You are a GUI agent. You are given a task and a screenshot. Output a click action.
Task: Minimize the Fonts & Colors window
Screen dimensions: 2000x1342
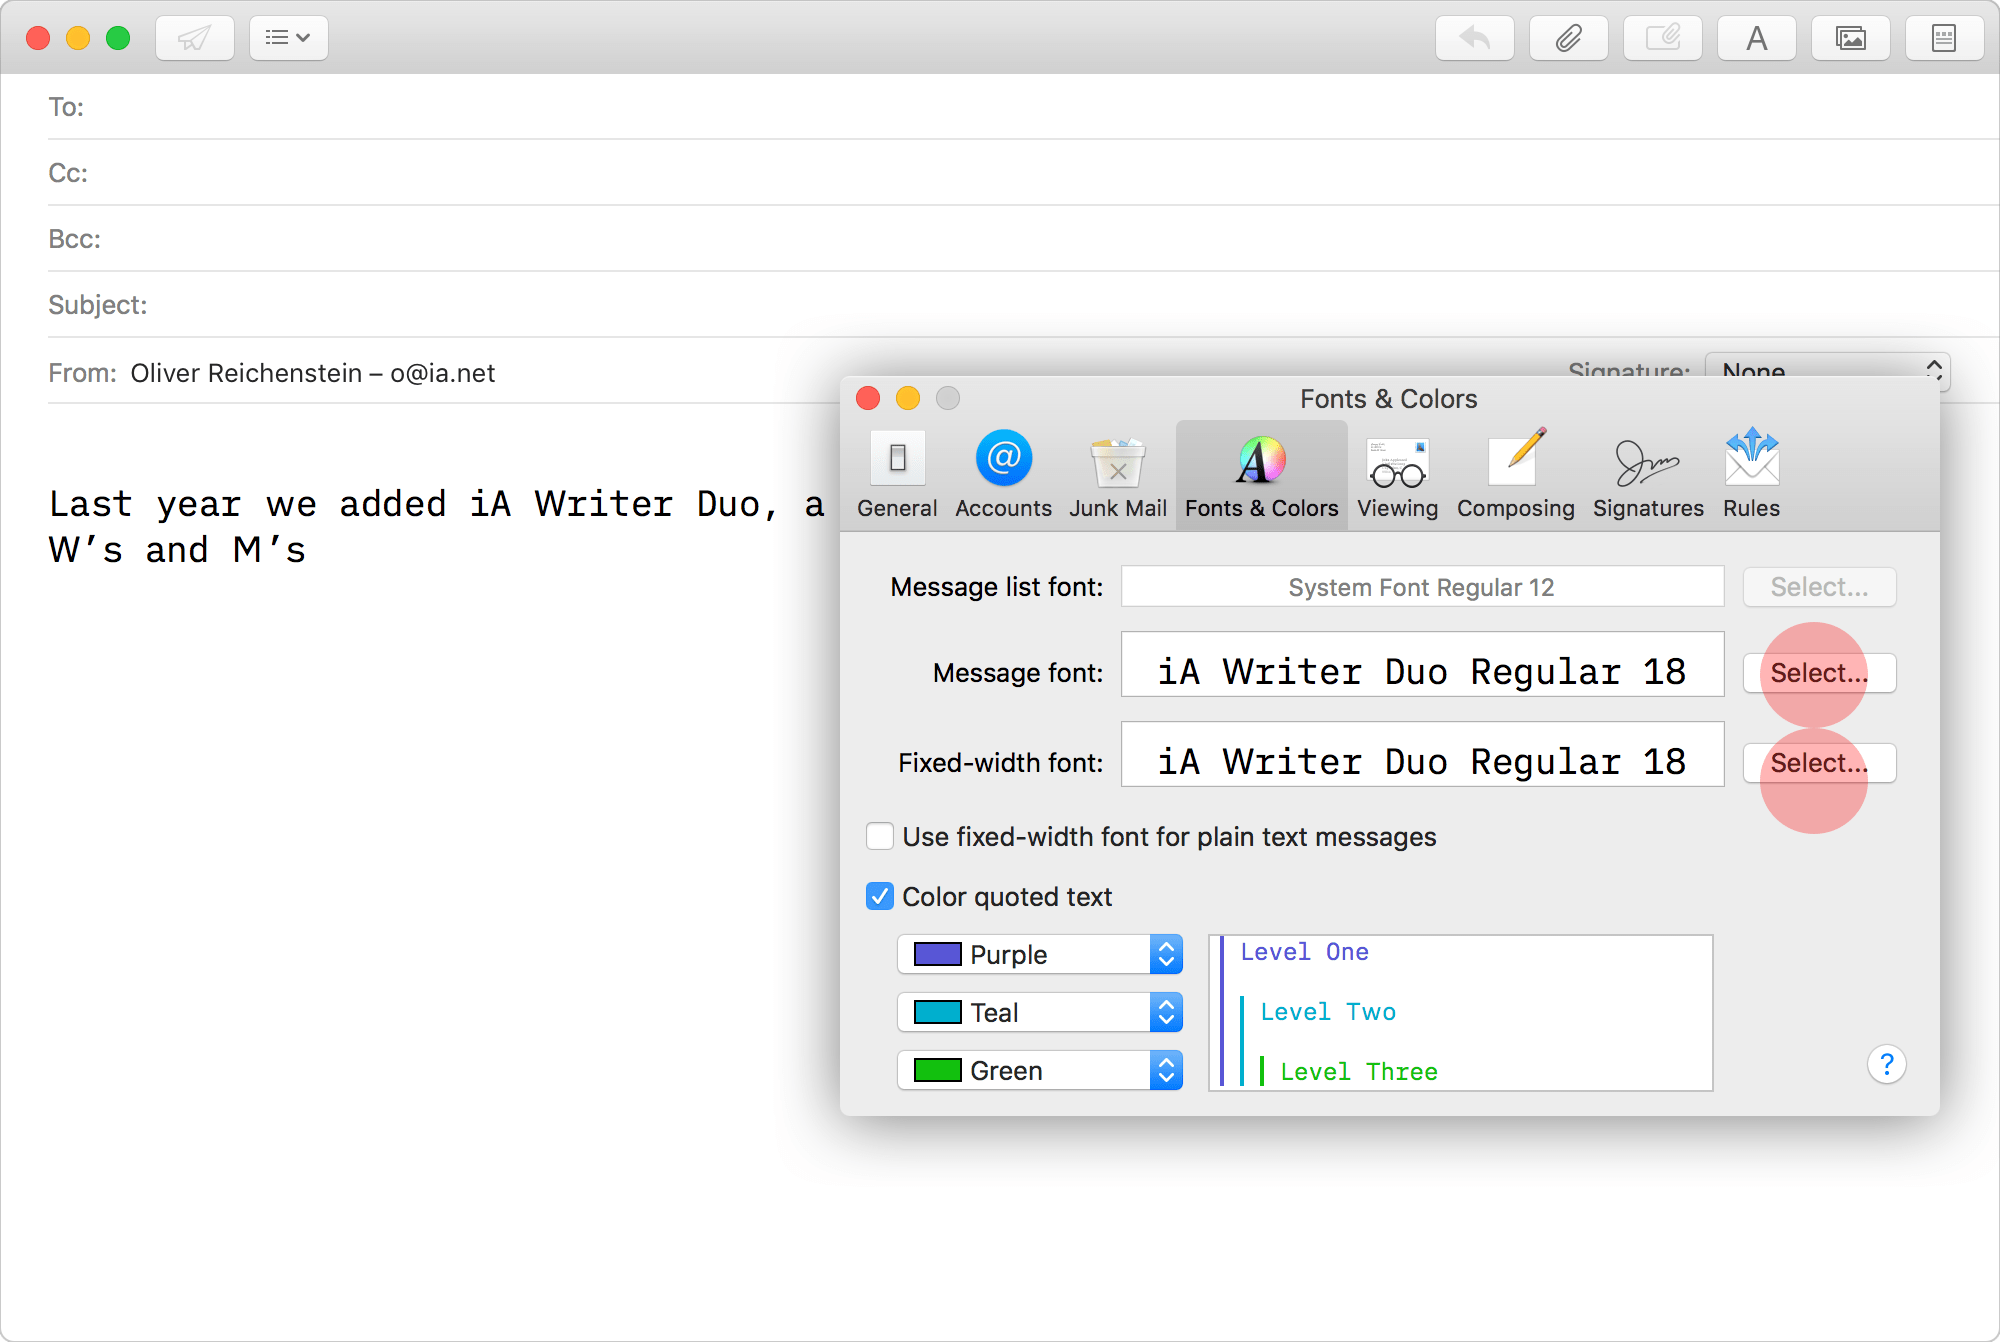click(x=908, y=398)
